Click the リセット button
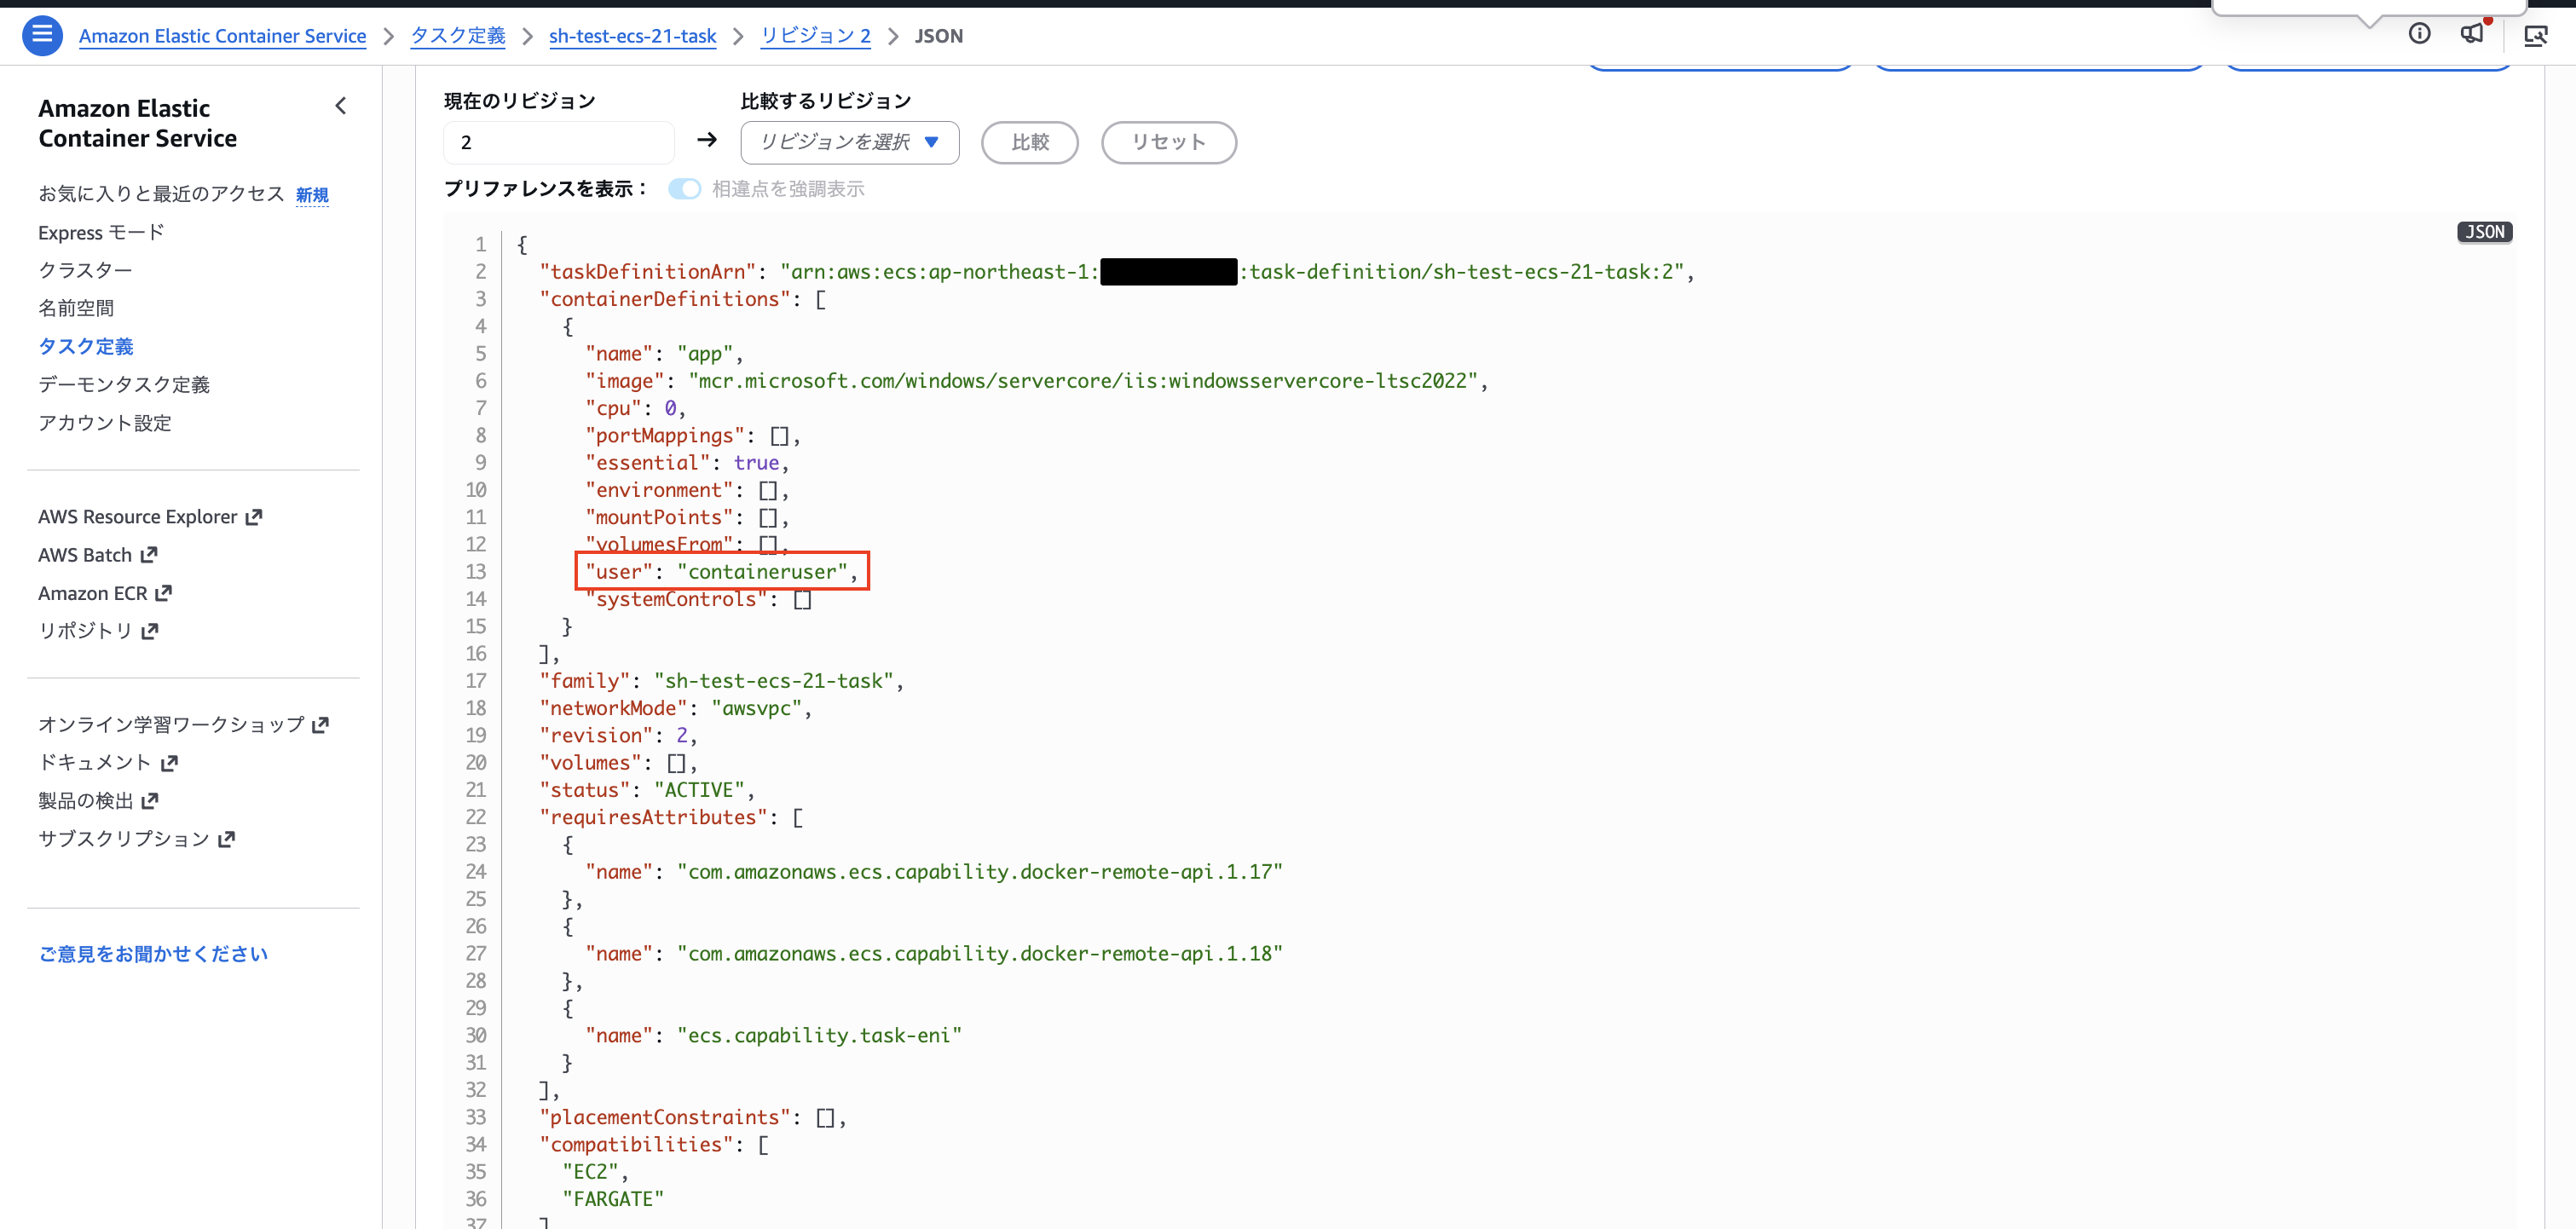This screenshot has height=1229, width=2576. pyautogui.click(x=1169, y=142)
